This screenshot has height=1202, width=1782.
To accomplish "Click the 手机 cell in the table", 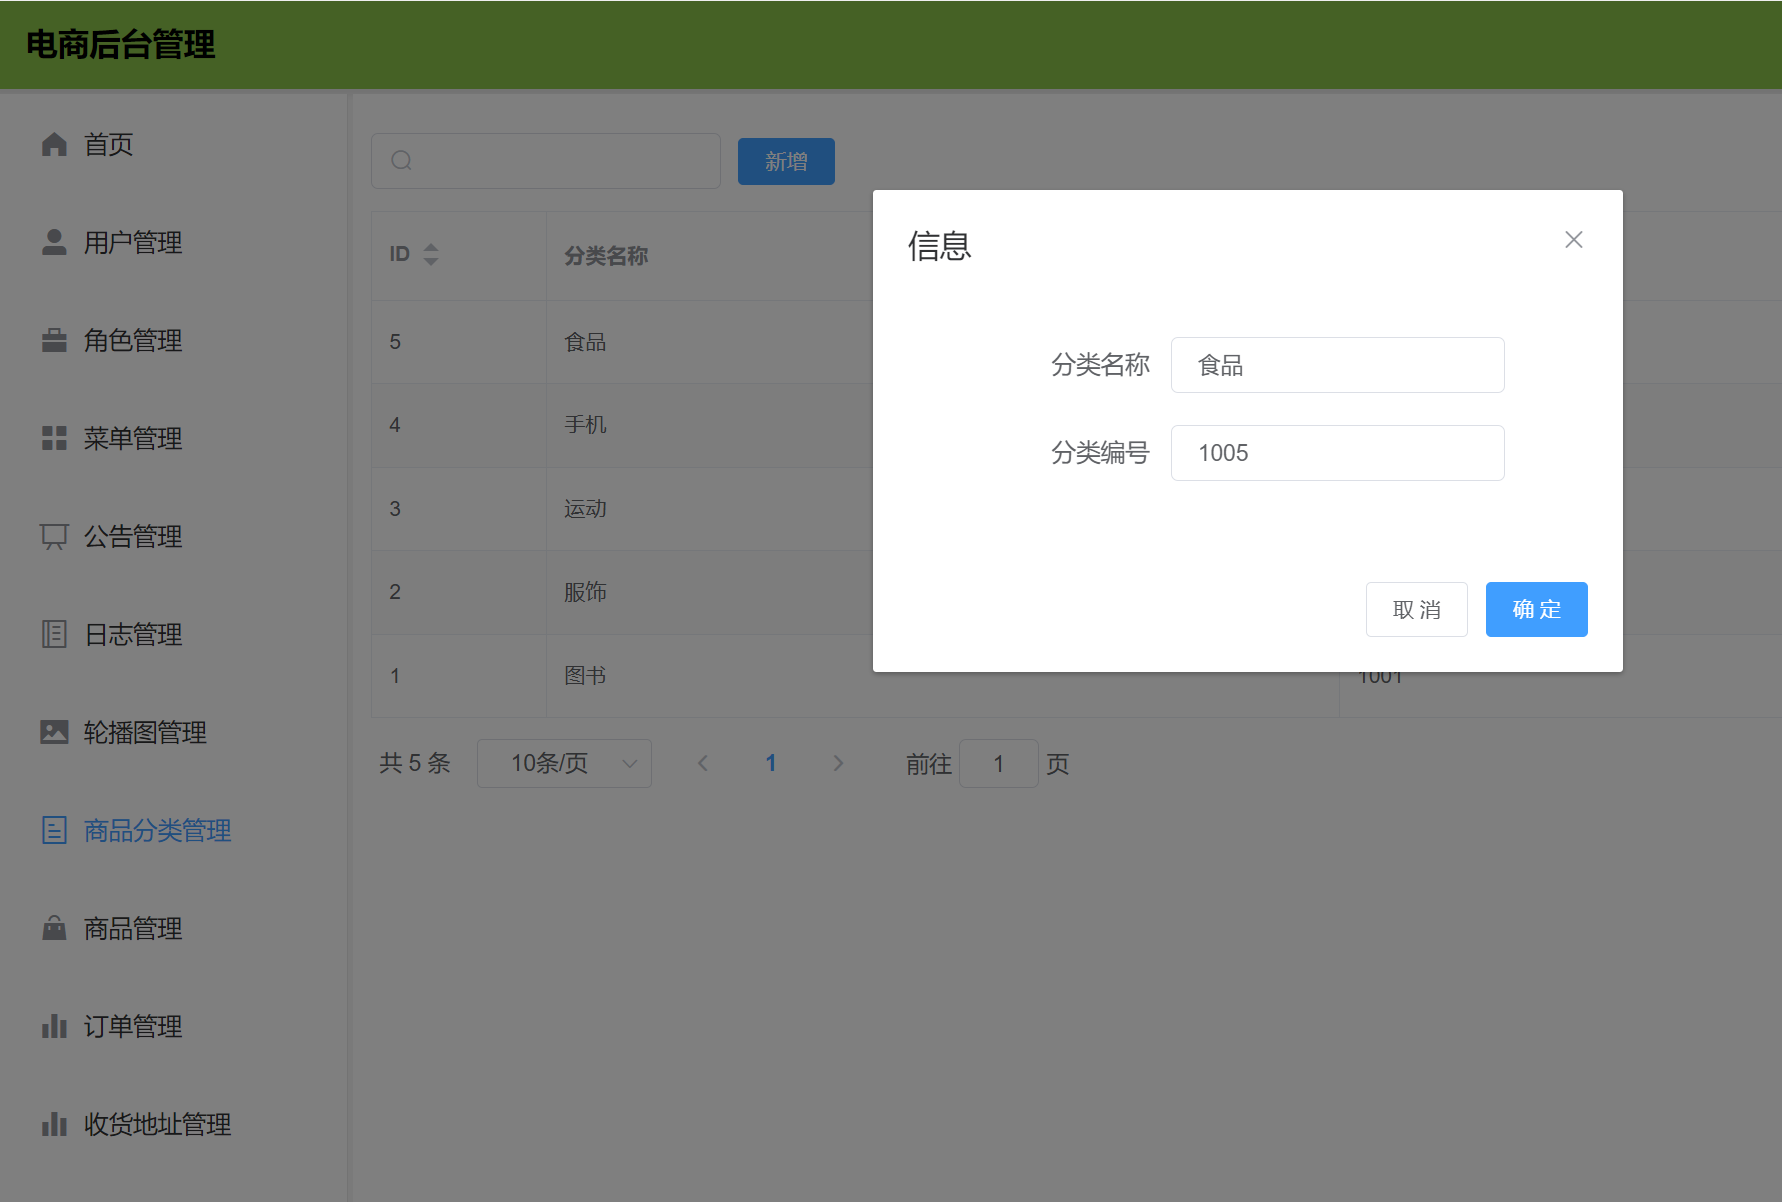I will coord(585,425).
